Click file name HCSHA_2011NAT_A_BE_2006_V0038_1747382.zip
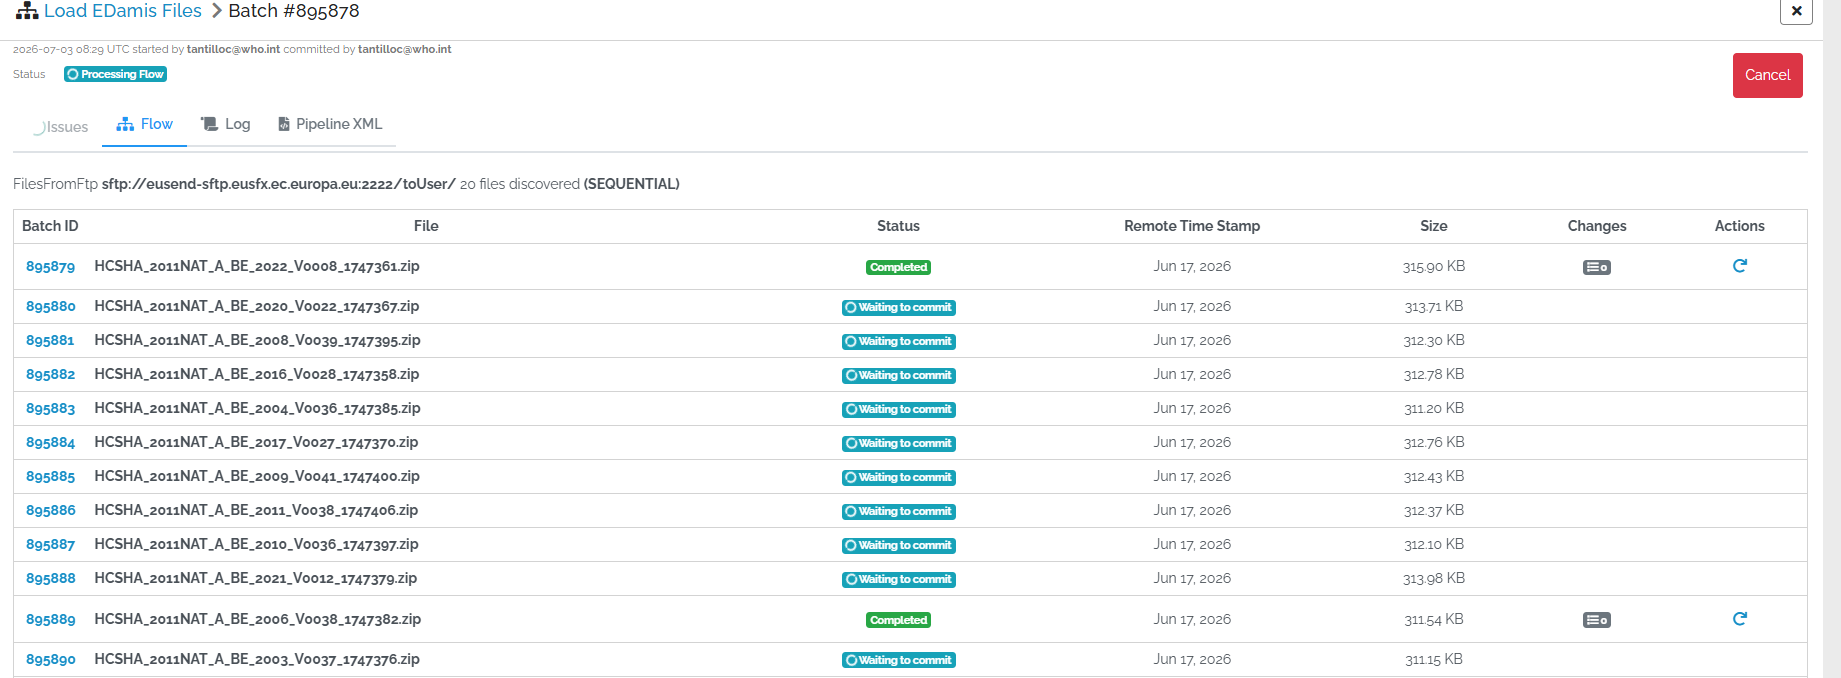1841x678 pixels. click(257, 619)
